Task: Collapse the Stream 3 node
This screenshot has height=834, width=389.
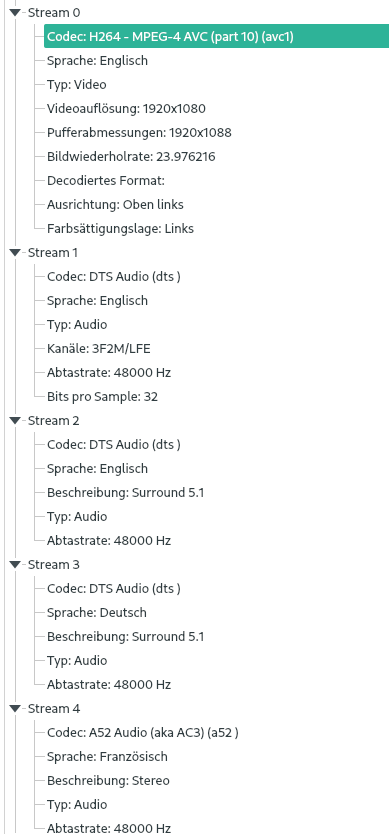Action: [14, 564]
